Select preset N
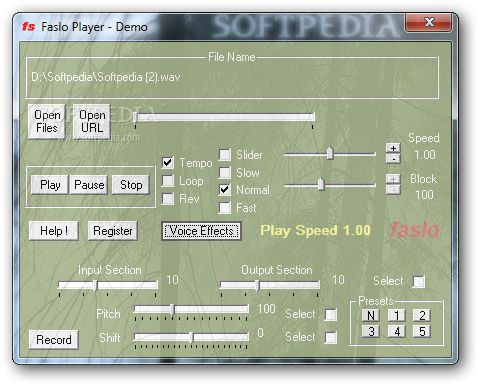 pyautogui.click(x=371, y=315)
